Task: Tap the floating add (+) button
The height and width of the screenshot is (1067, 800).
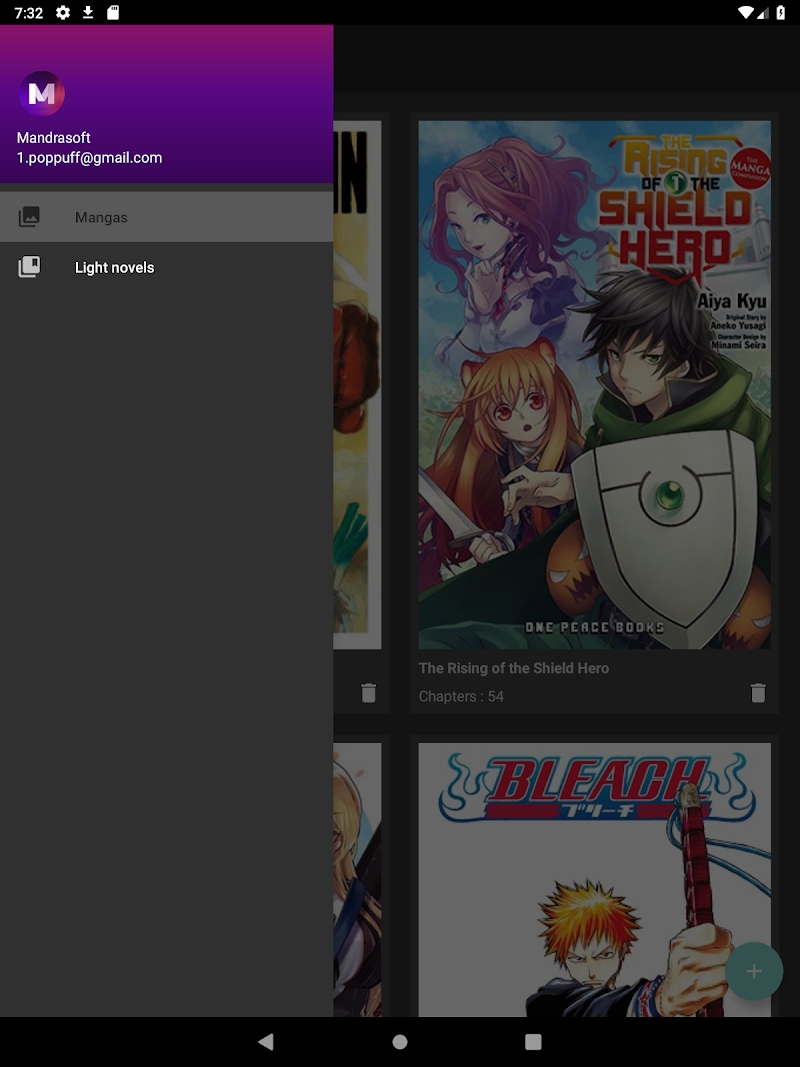Action: click(754, 971)
